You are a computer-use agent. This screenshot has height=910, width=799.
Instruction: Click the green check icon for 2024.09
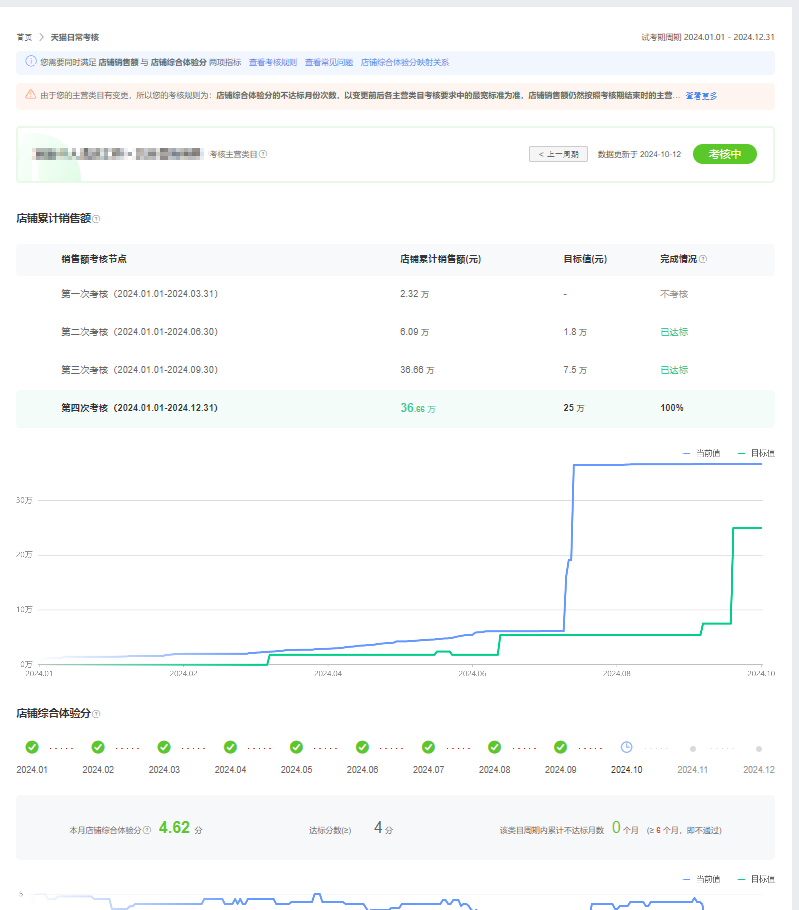(x=560, y=747)
